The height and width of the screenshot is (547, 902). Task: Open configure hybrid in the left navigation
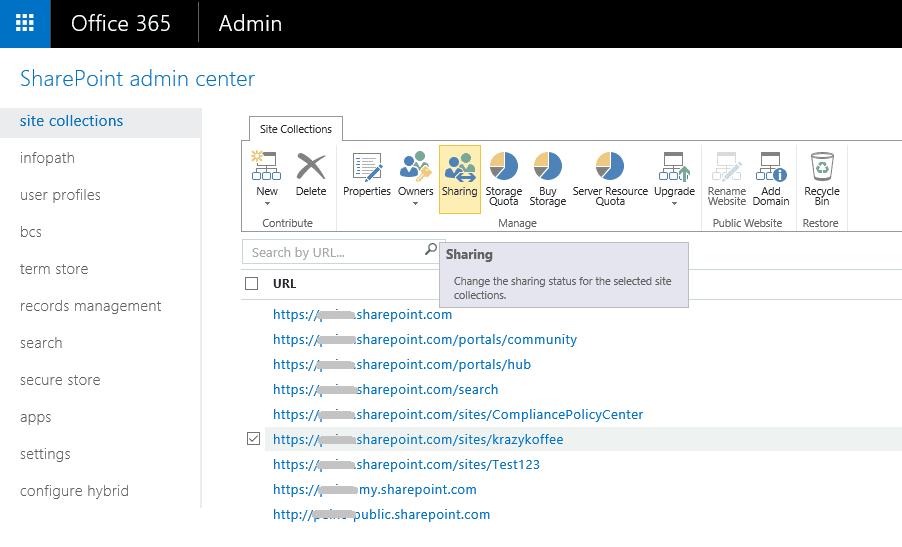[x=74, y=491]
